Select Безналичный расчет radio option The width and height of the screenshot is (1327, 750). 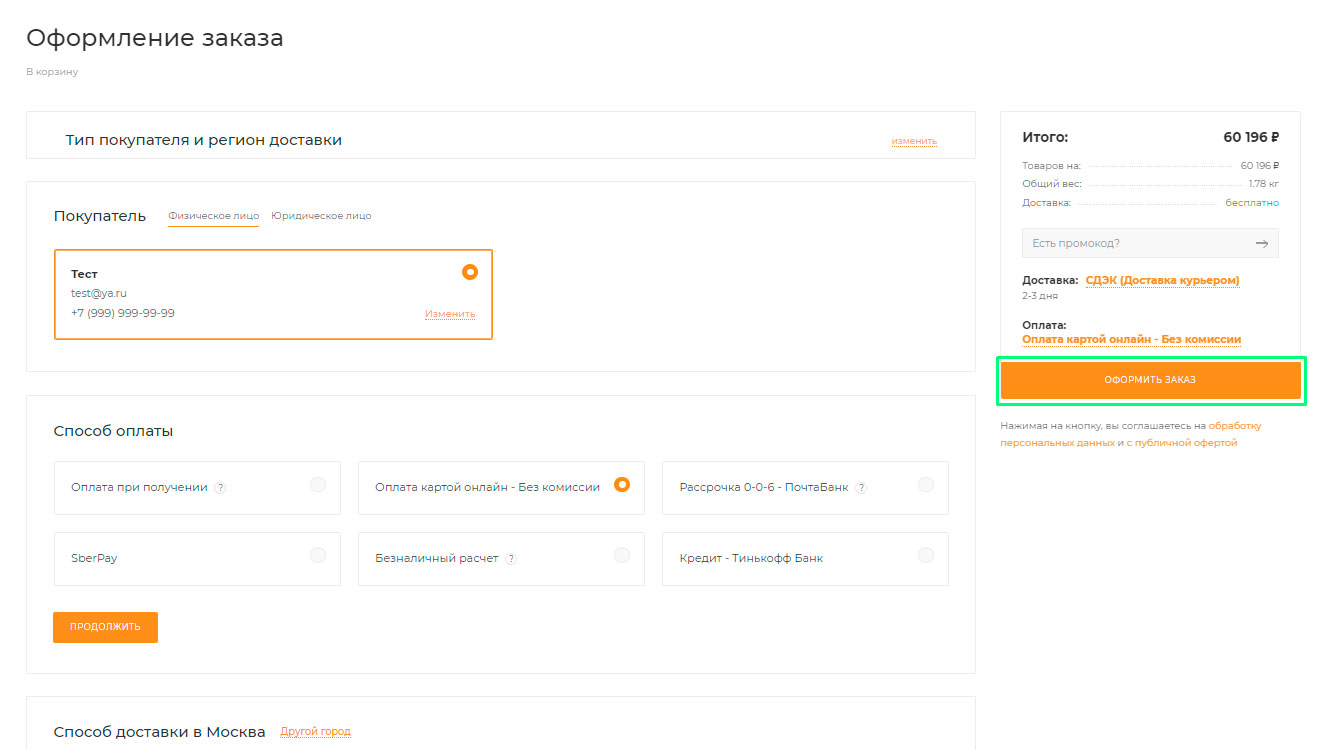point(622,556)
